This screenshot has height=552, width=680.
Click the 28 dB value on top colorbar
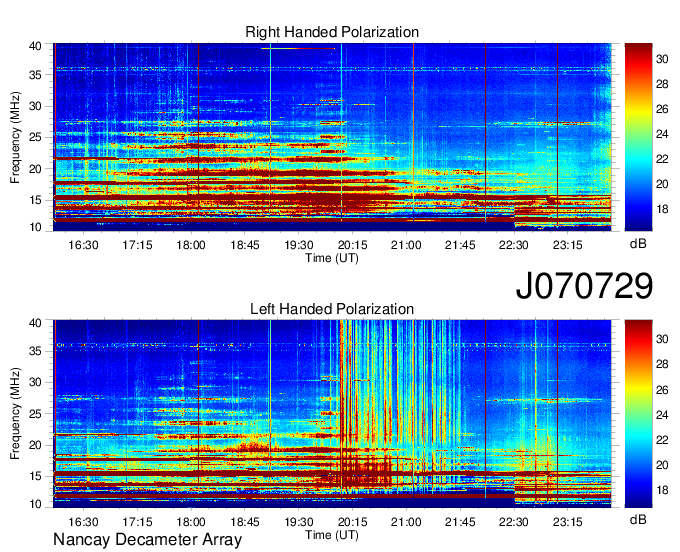pos(662,84)
